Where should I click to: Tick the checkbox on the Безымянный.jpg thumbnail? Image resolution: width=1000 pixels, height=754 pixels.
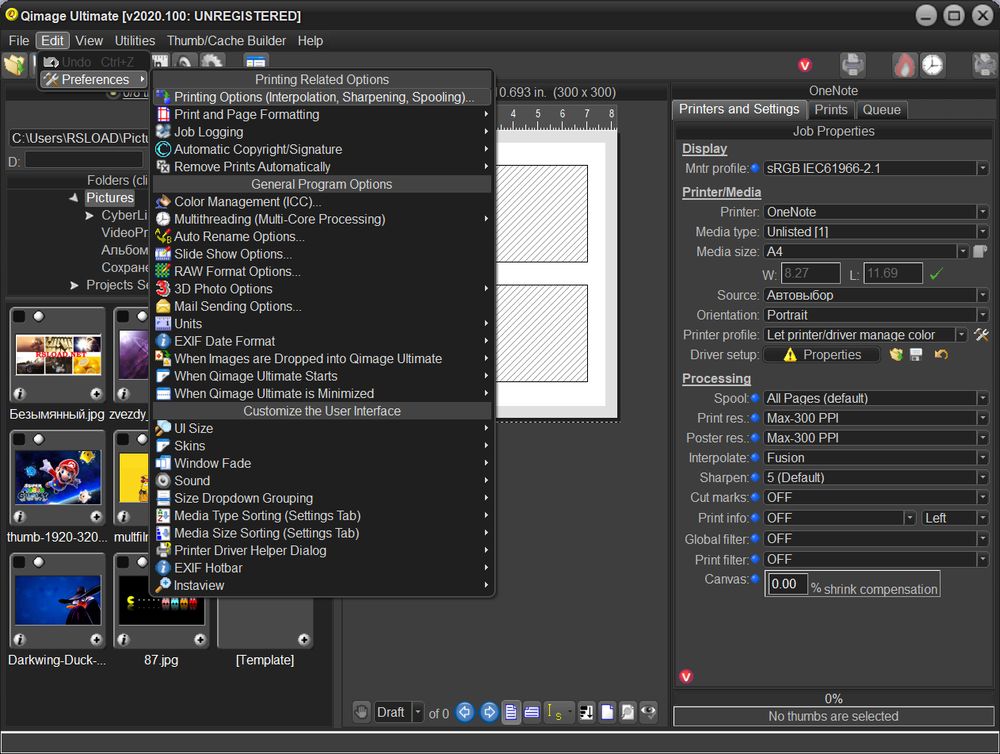pyautogui.click(x=19, y=316)
